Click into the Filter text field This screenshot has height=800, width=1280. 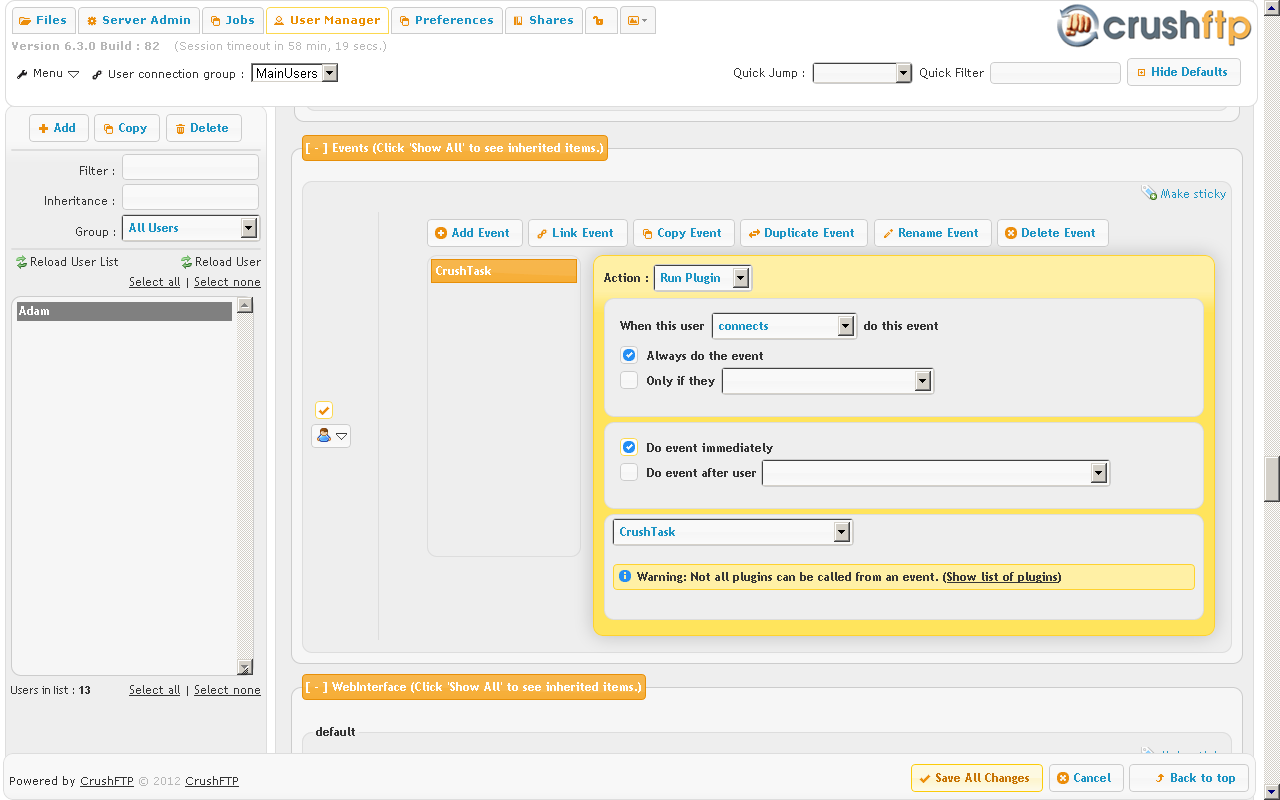[190, 167]
